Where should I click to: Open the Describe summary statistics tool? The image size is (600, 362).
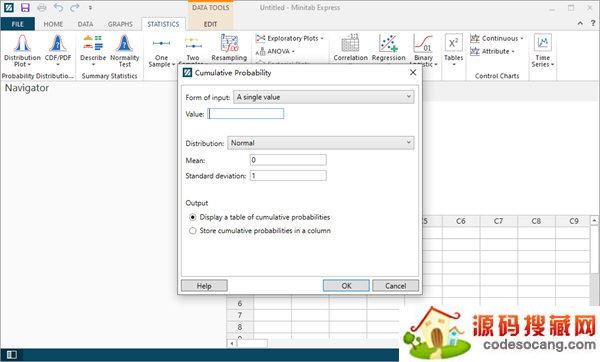(93, 50)
